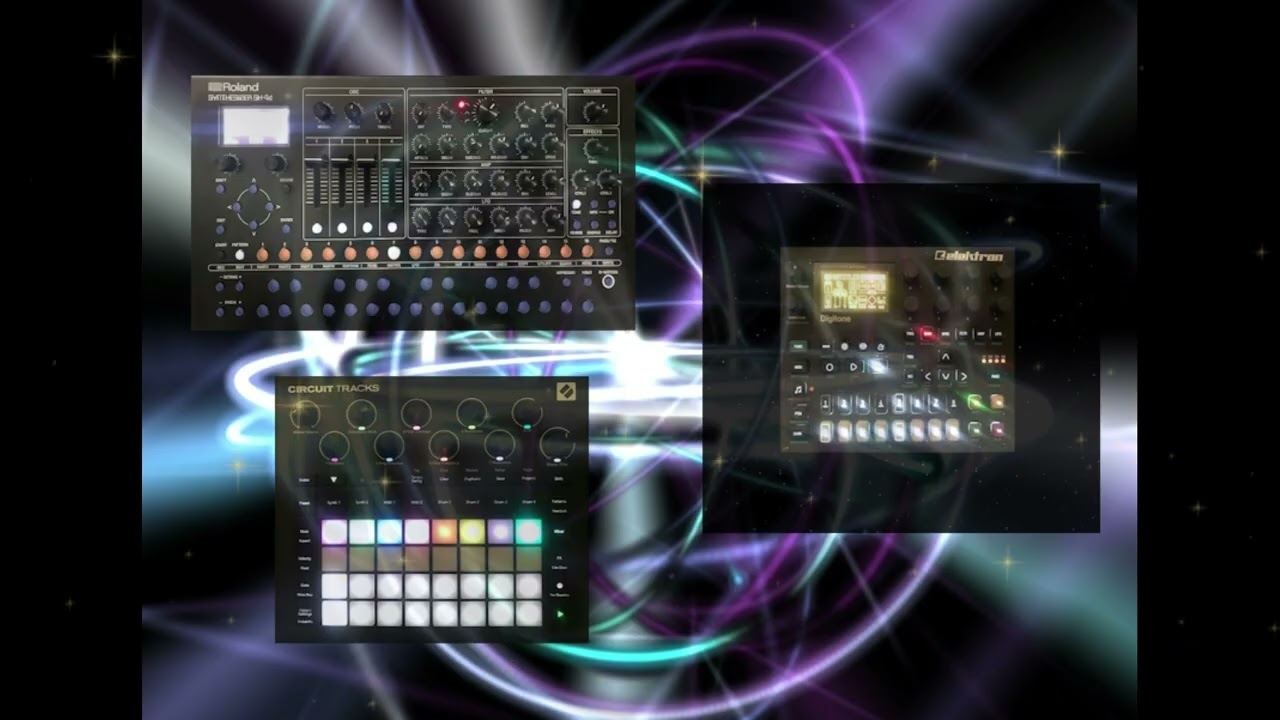Tap the cyan-glowing pad on Circuit Tracks
Screen dimensions: 1280x720
(x=390, y=532)
